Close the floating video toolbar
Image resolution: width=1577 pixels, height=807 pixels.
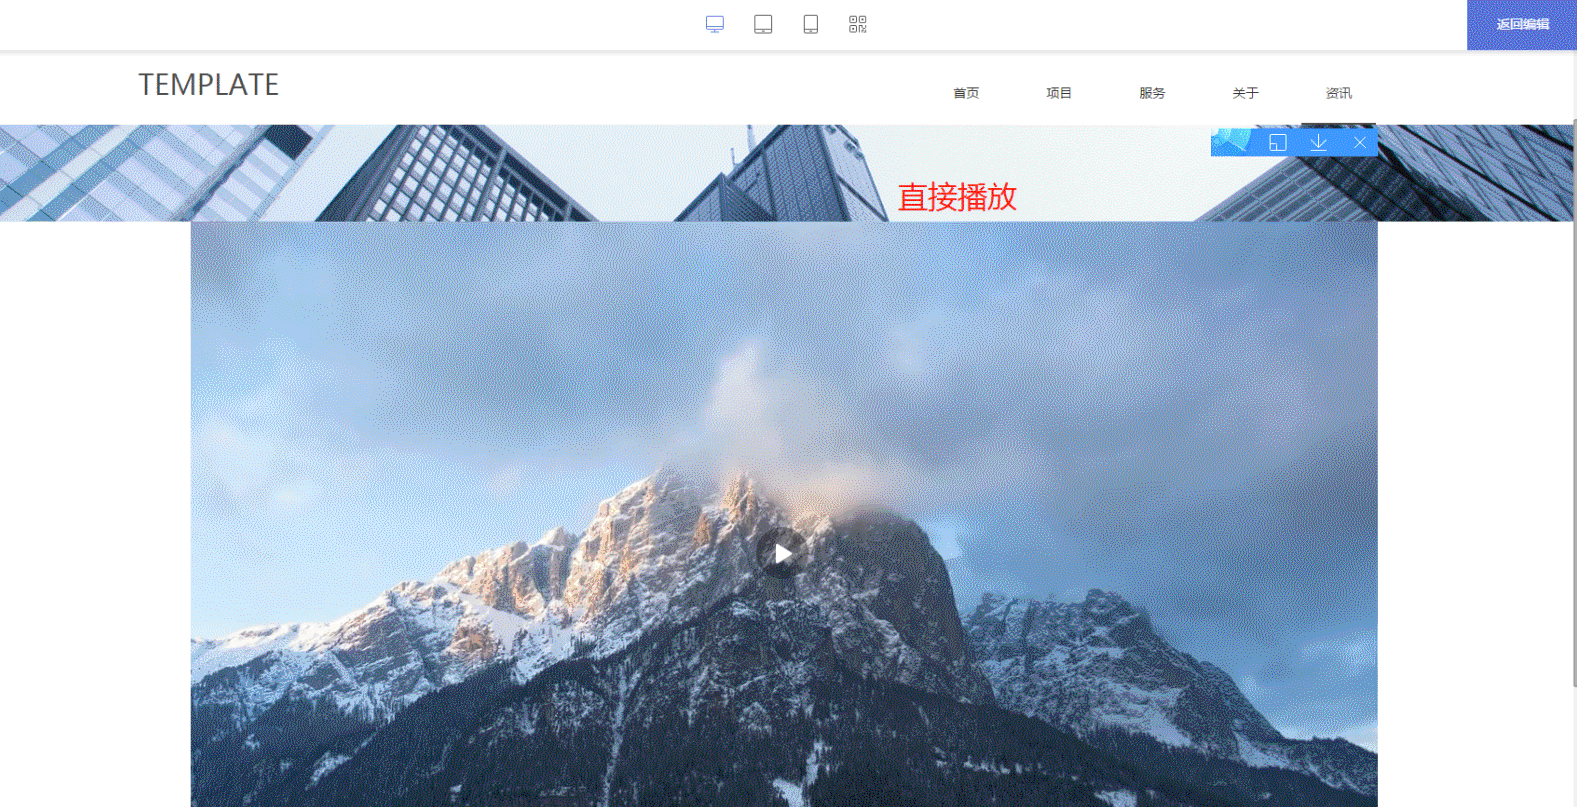point(1360,142)
